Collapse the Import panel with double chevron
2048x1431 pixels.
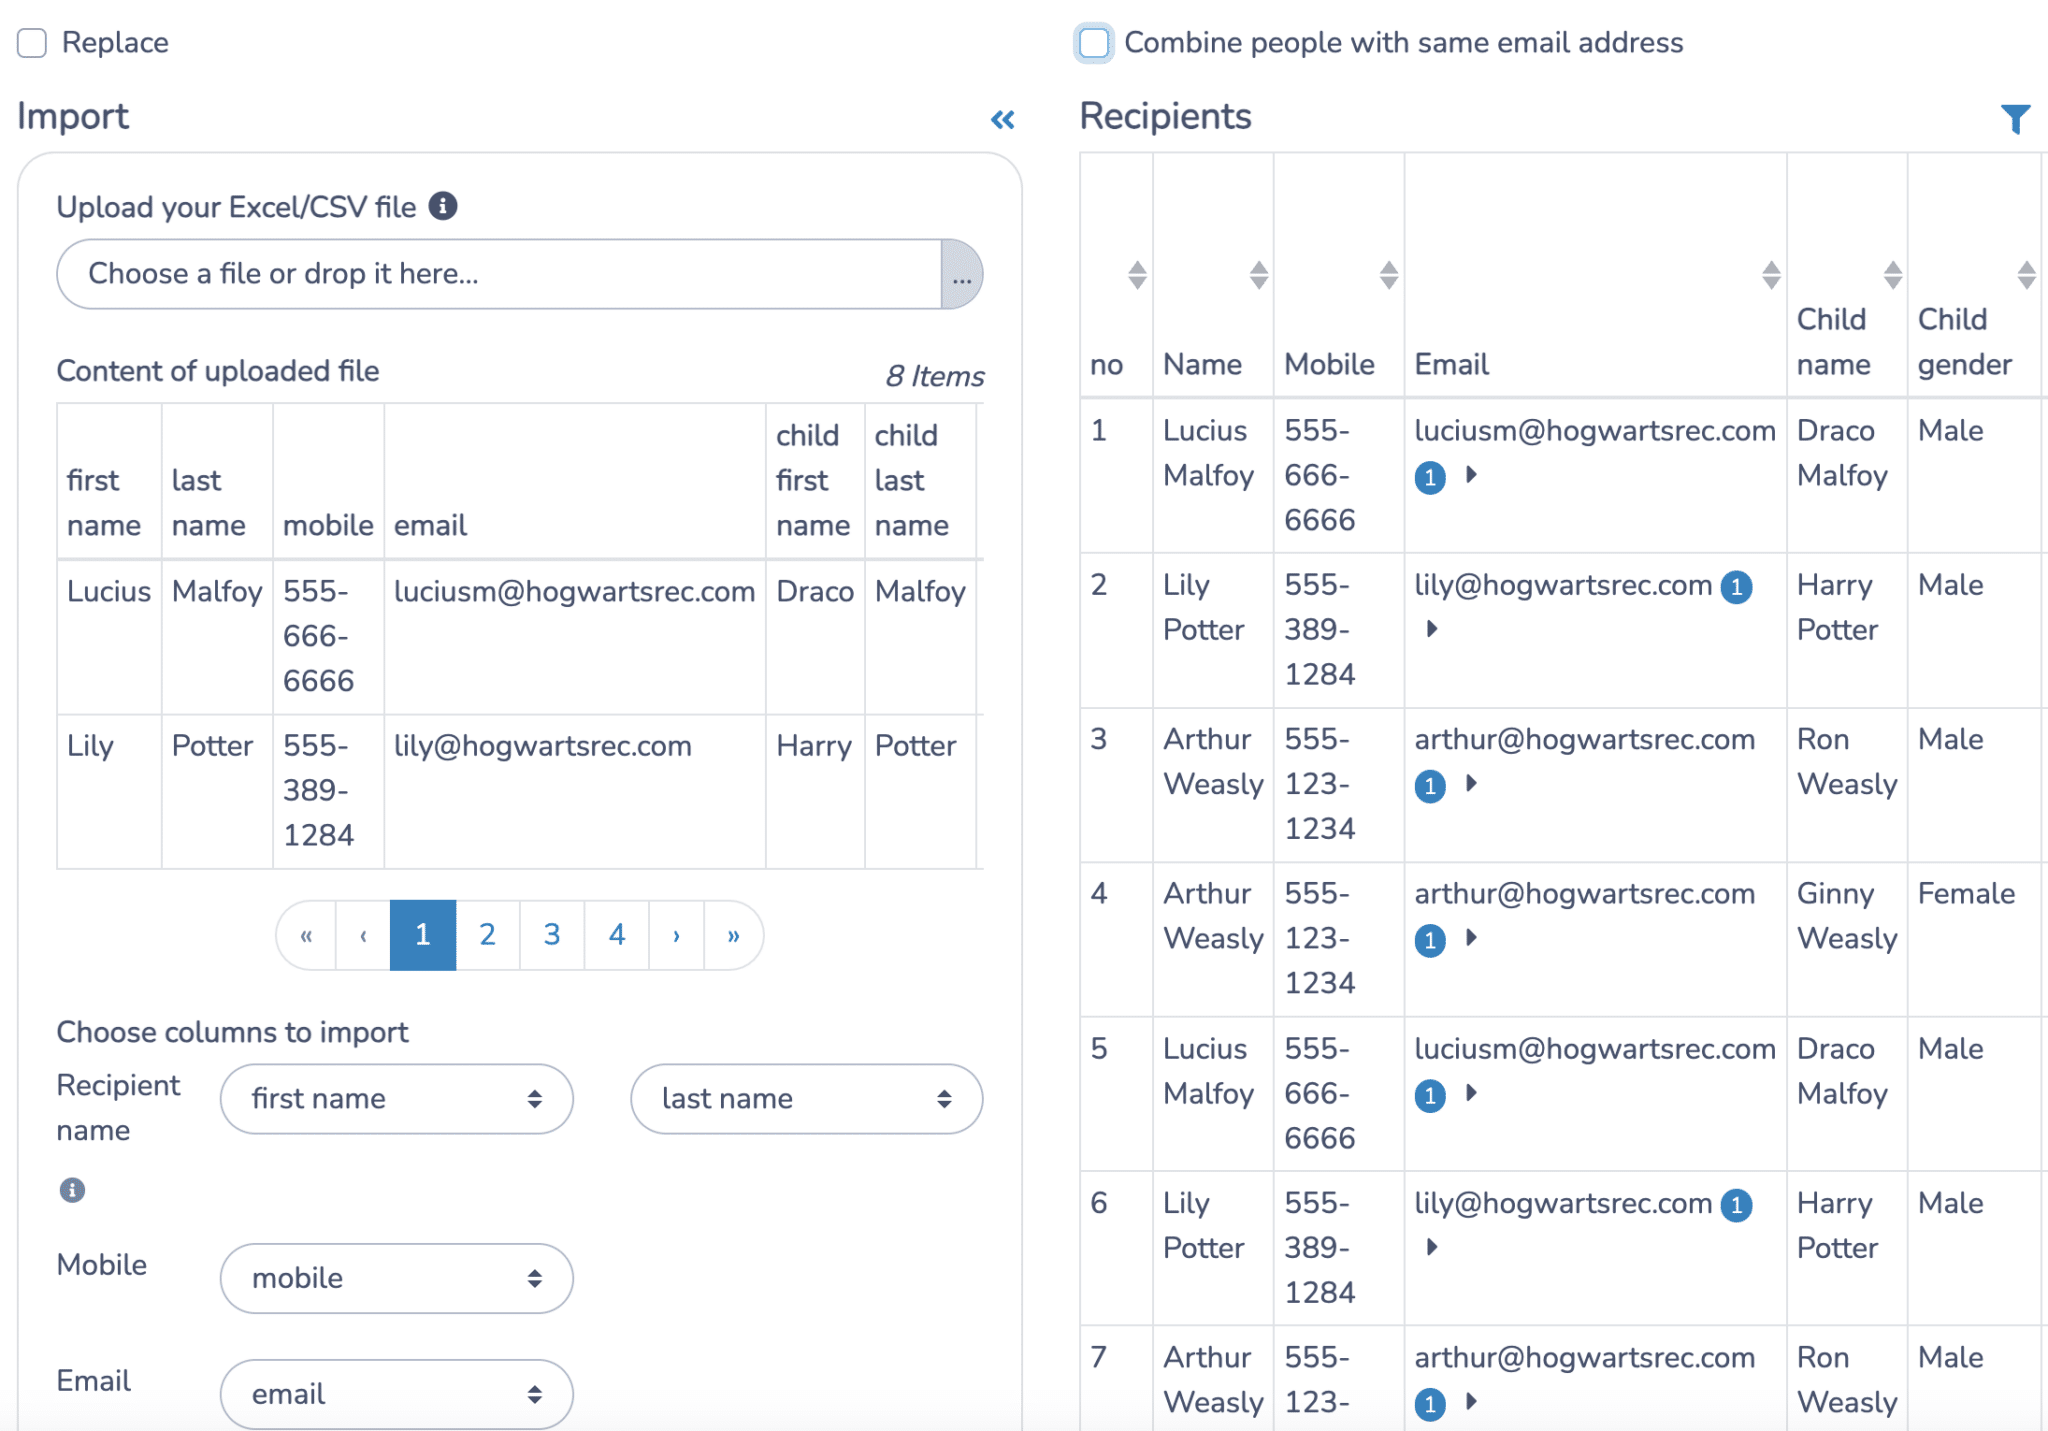[1002, 120]
